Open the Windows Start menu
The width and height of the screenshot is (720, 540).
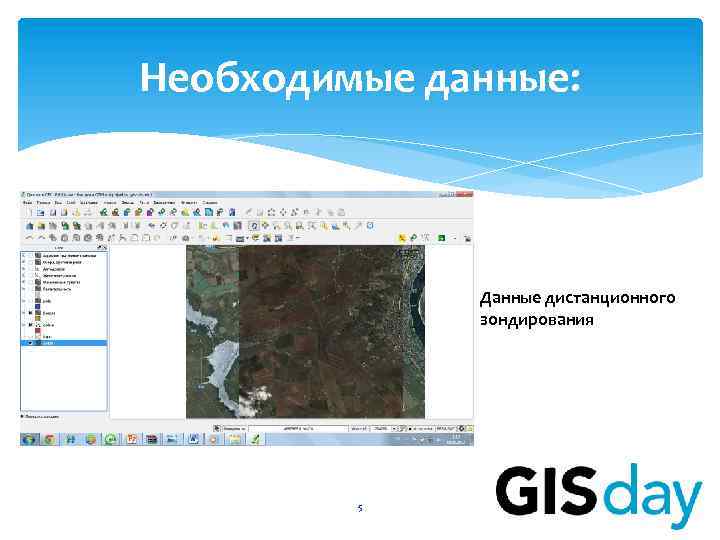click(x=29, y=439)
